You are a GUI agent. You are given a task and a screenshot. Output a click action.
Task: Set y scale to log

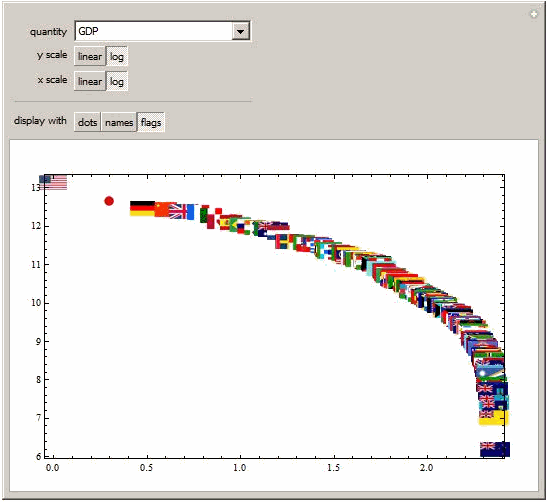pos(117,56)
